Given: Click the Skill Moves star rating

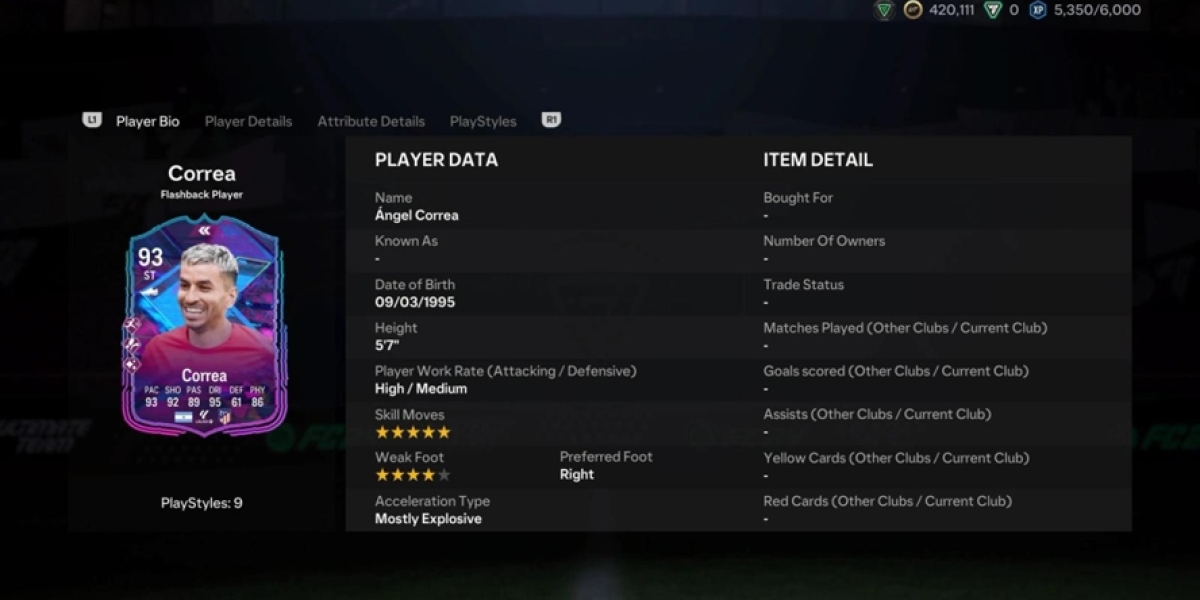Looking at the screenshot, I should coord(412,432).
